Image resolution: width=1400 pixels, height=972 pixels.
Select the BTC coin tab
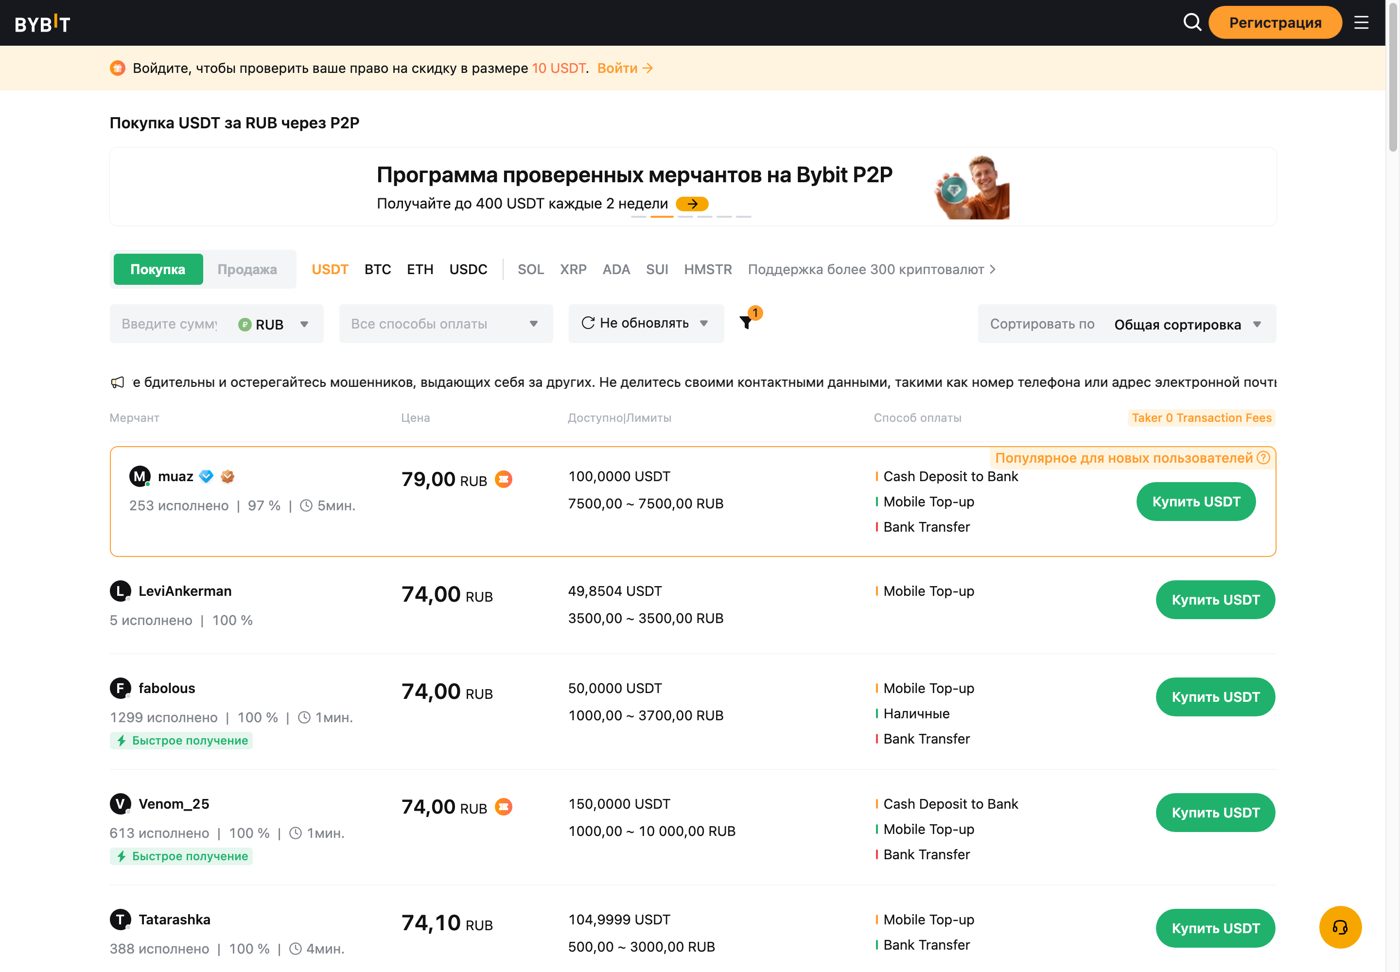pos(378,269)
